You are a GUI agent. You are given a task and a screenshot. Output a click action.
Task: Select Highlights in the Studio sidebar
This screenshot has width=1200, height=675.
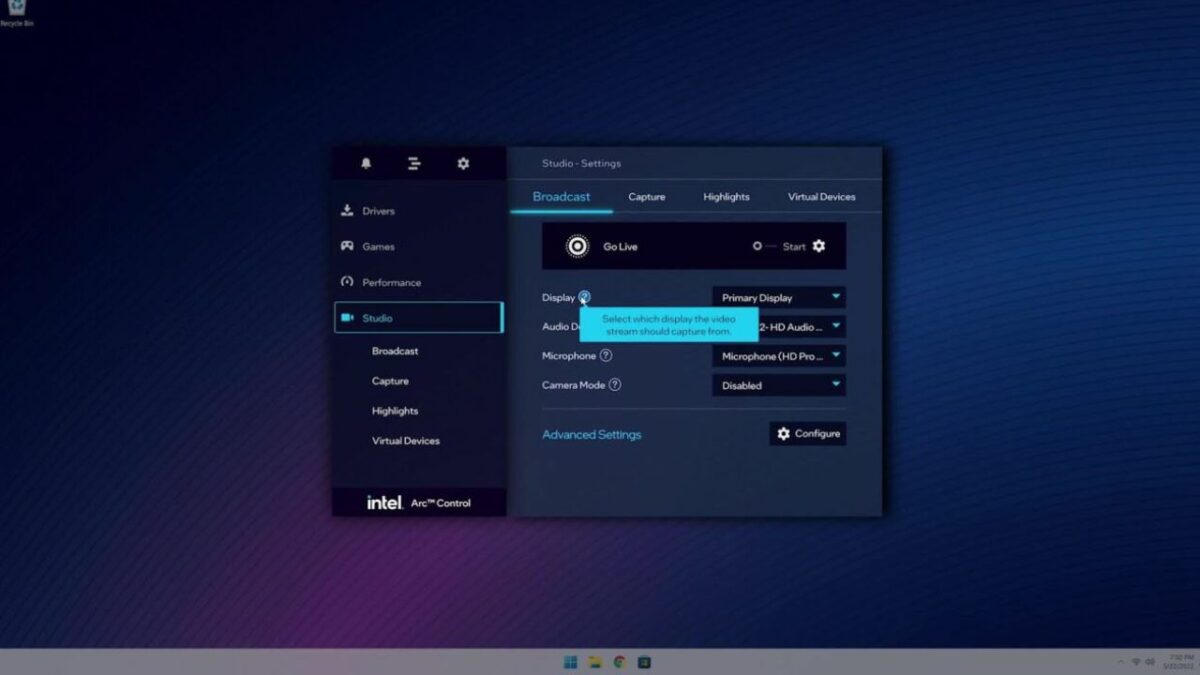pos(395,410)
